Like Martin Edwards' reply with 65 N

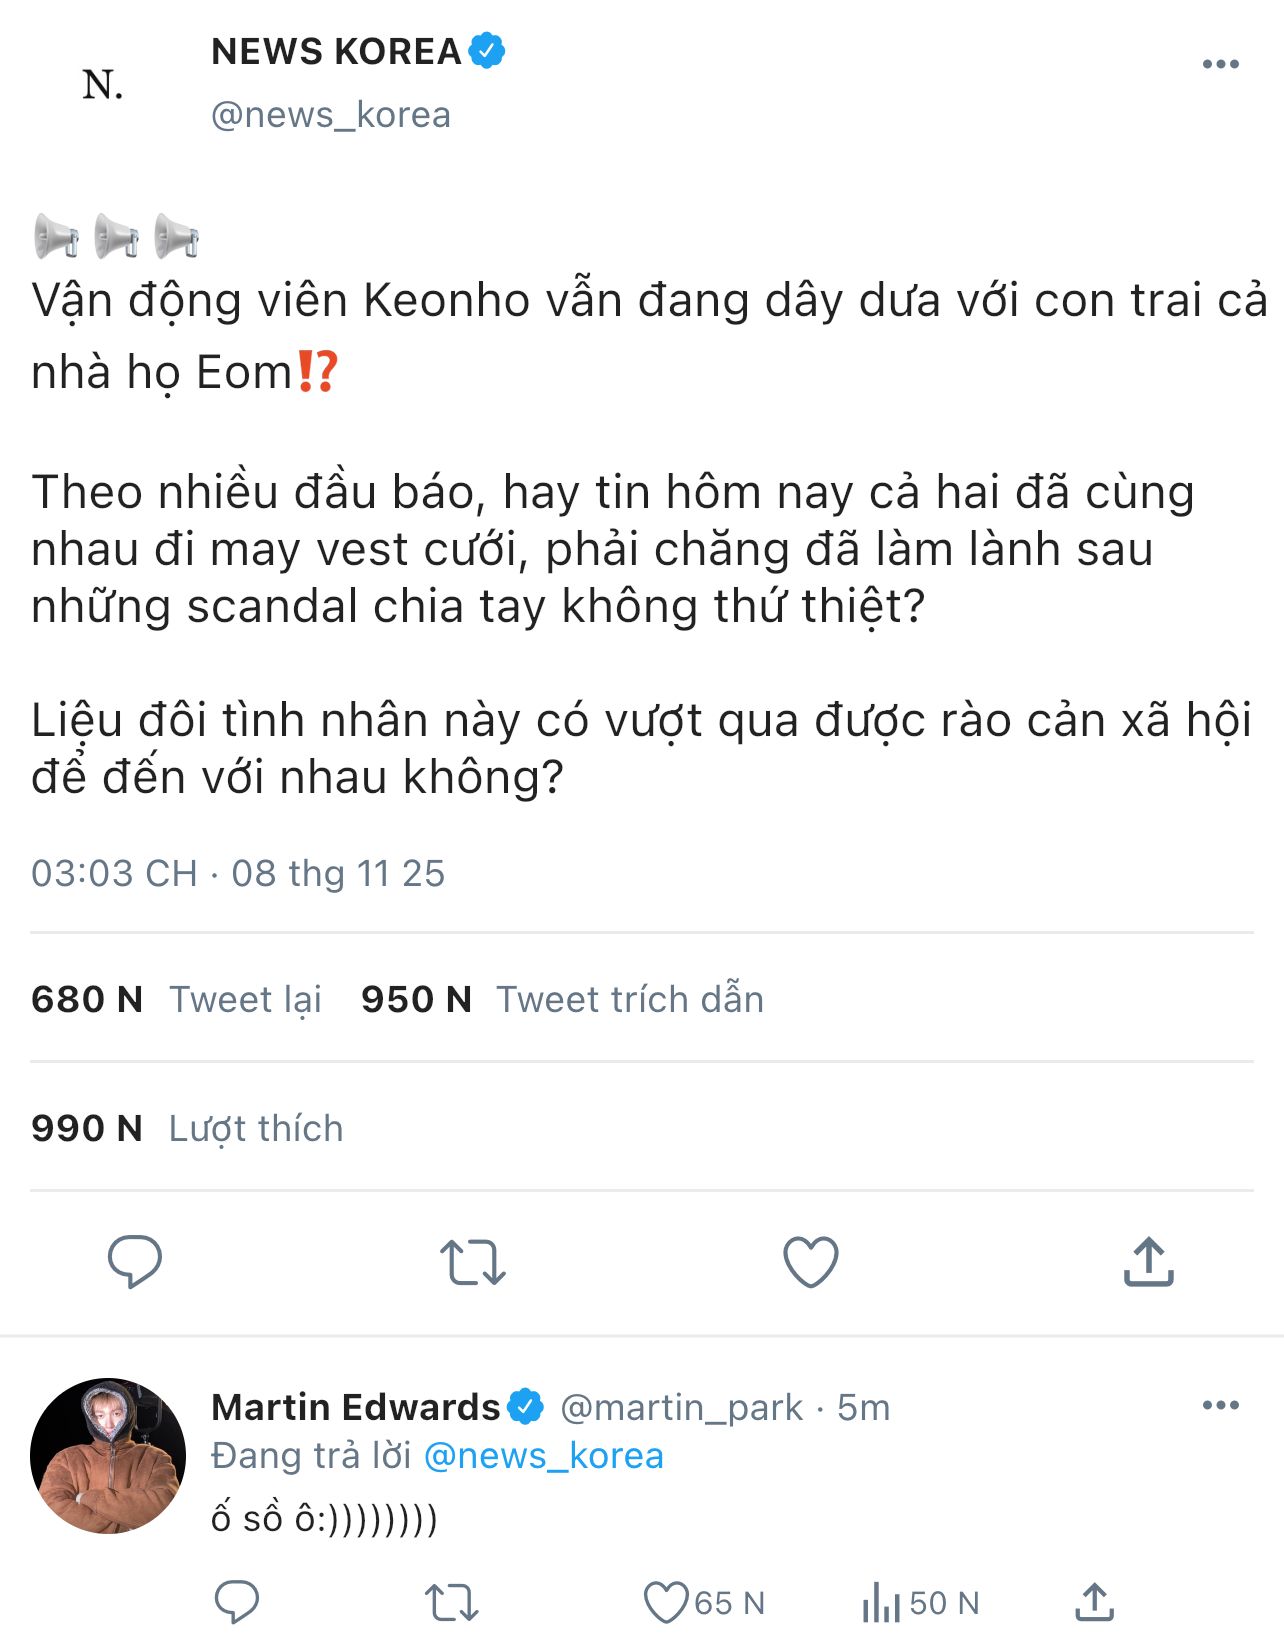666,1602
